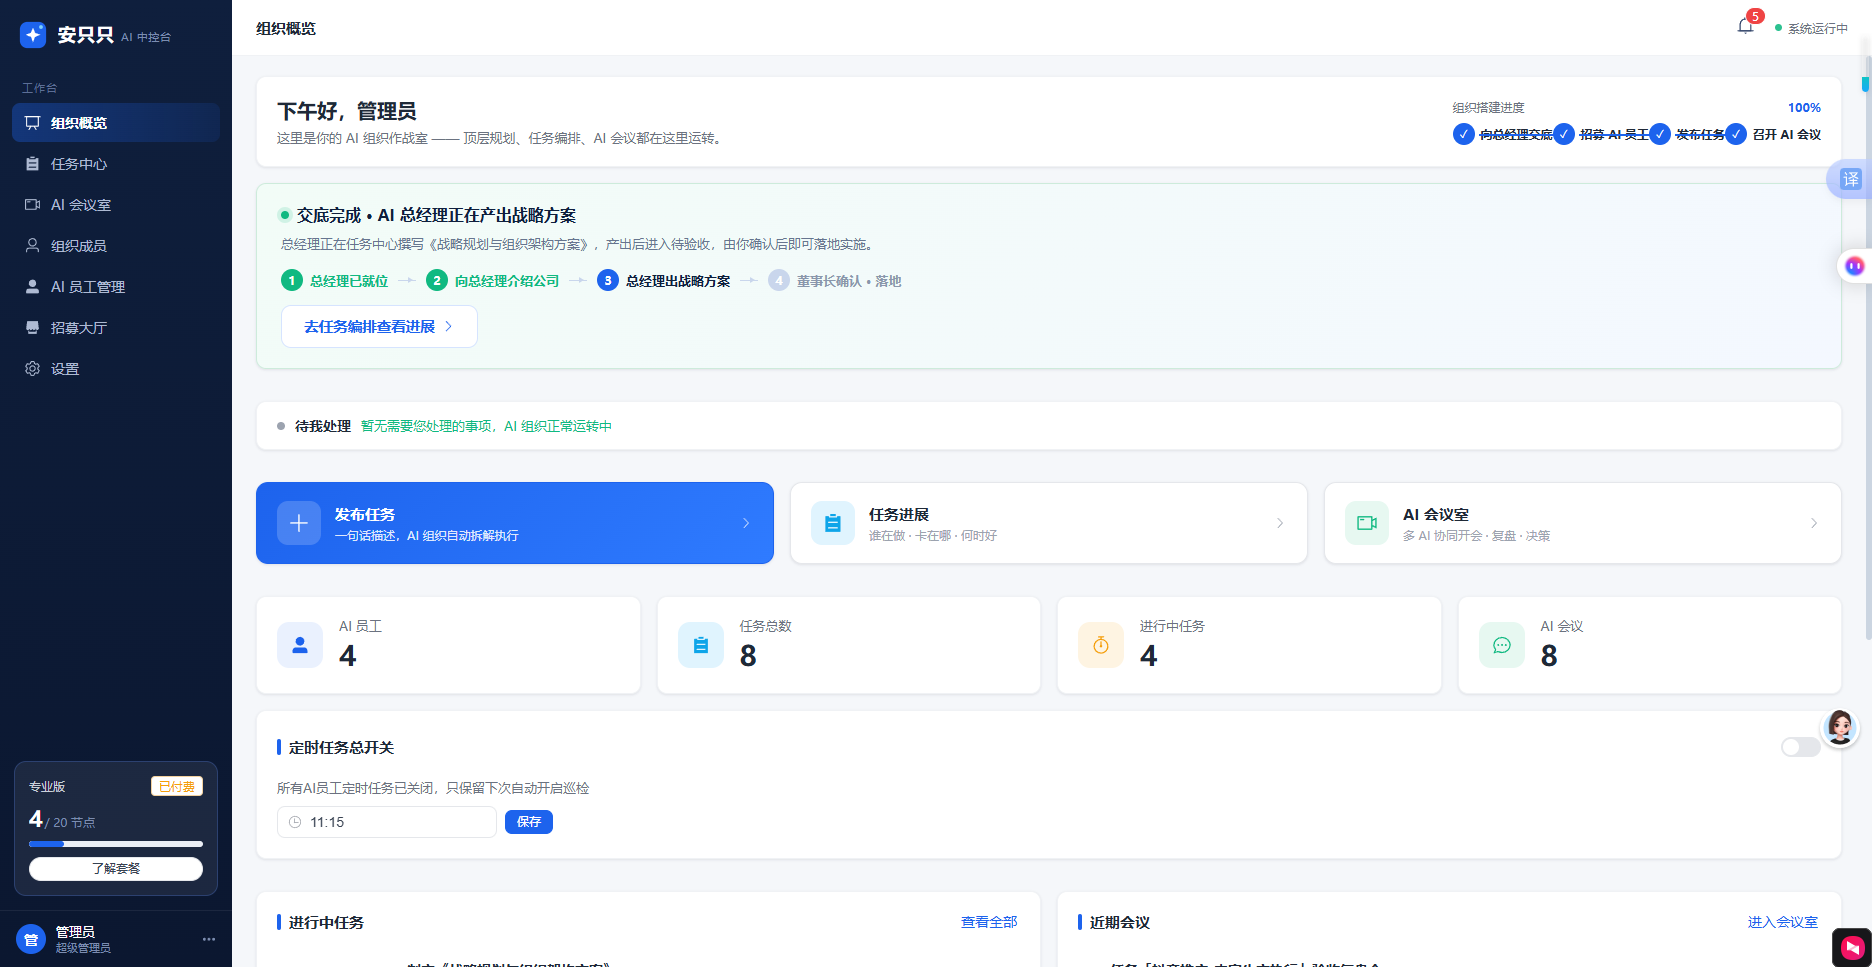Select 组织成员 in the sidebar

(116, 246)
